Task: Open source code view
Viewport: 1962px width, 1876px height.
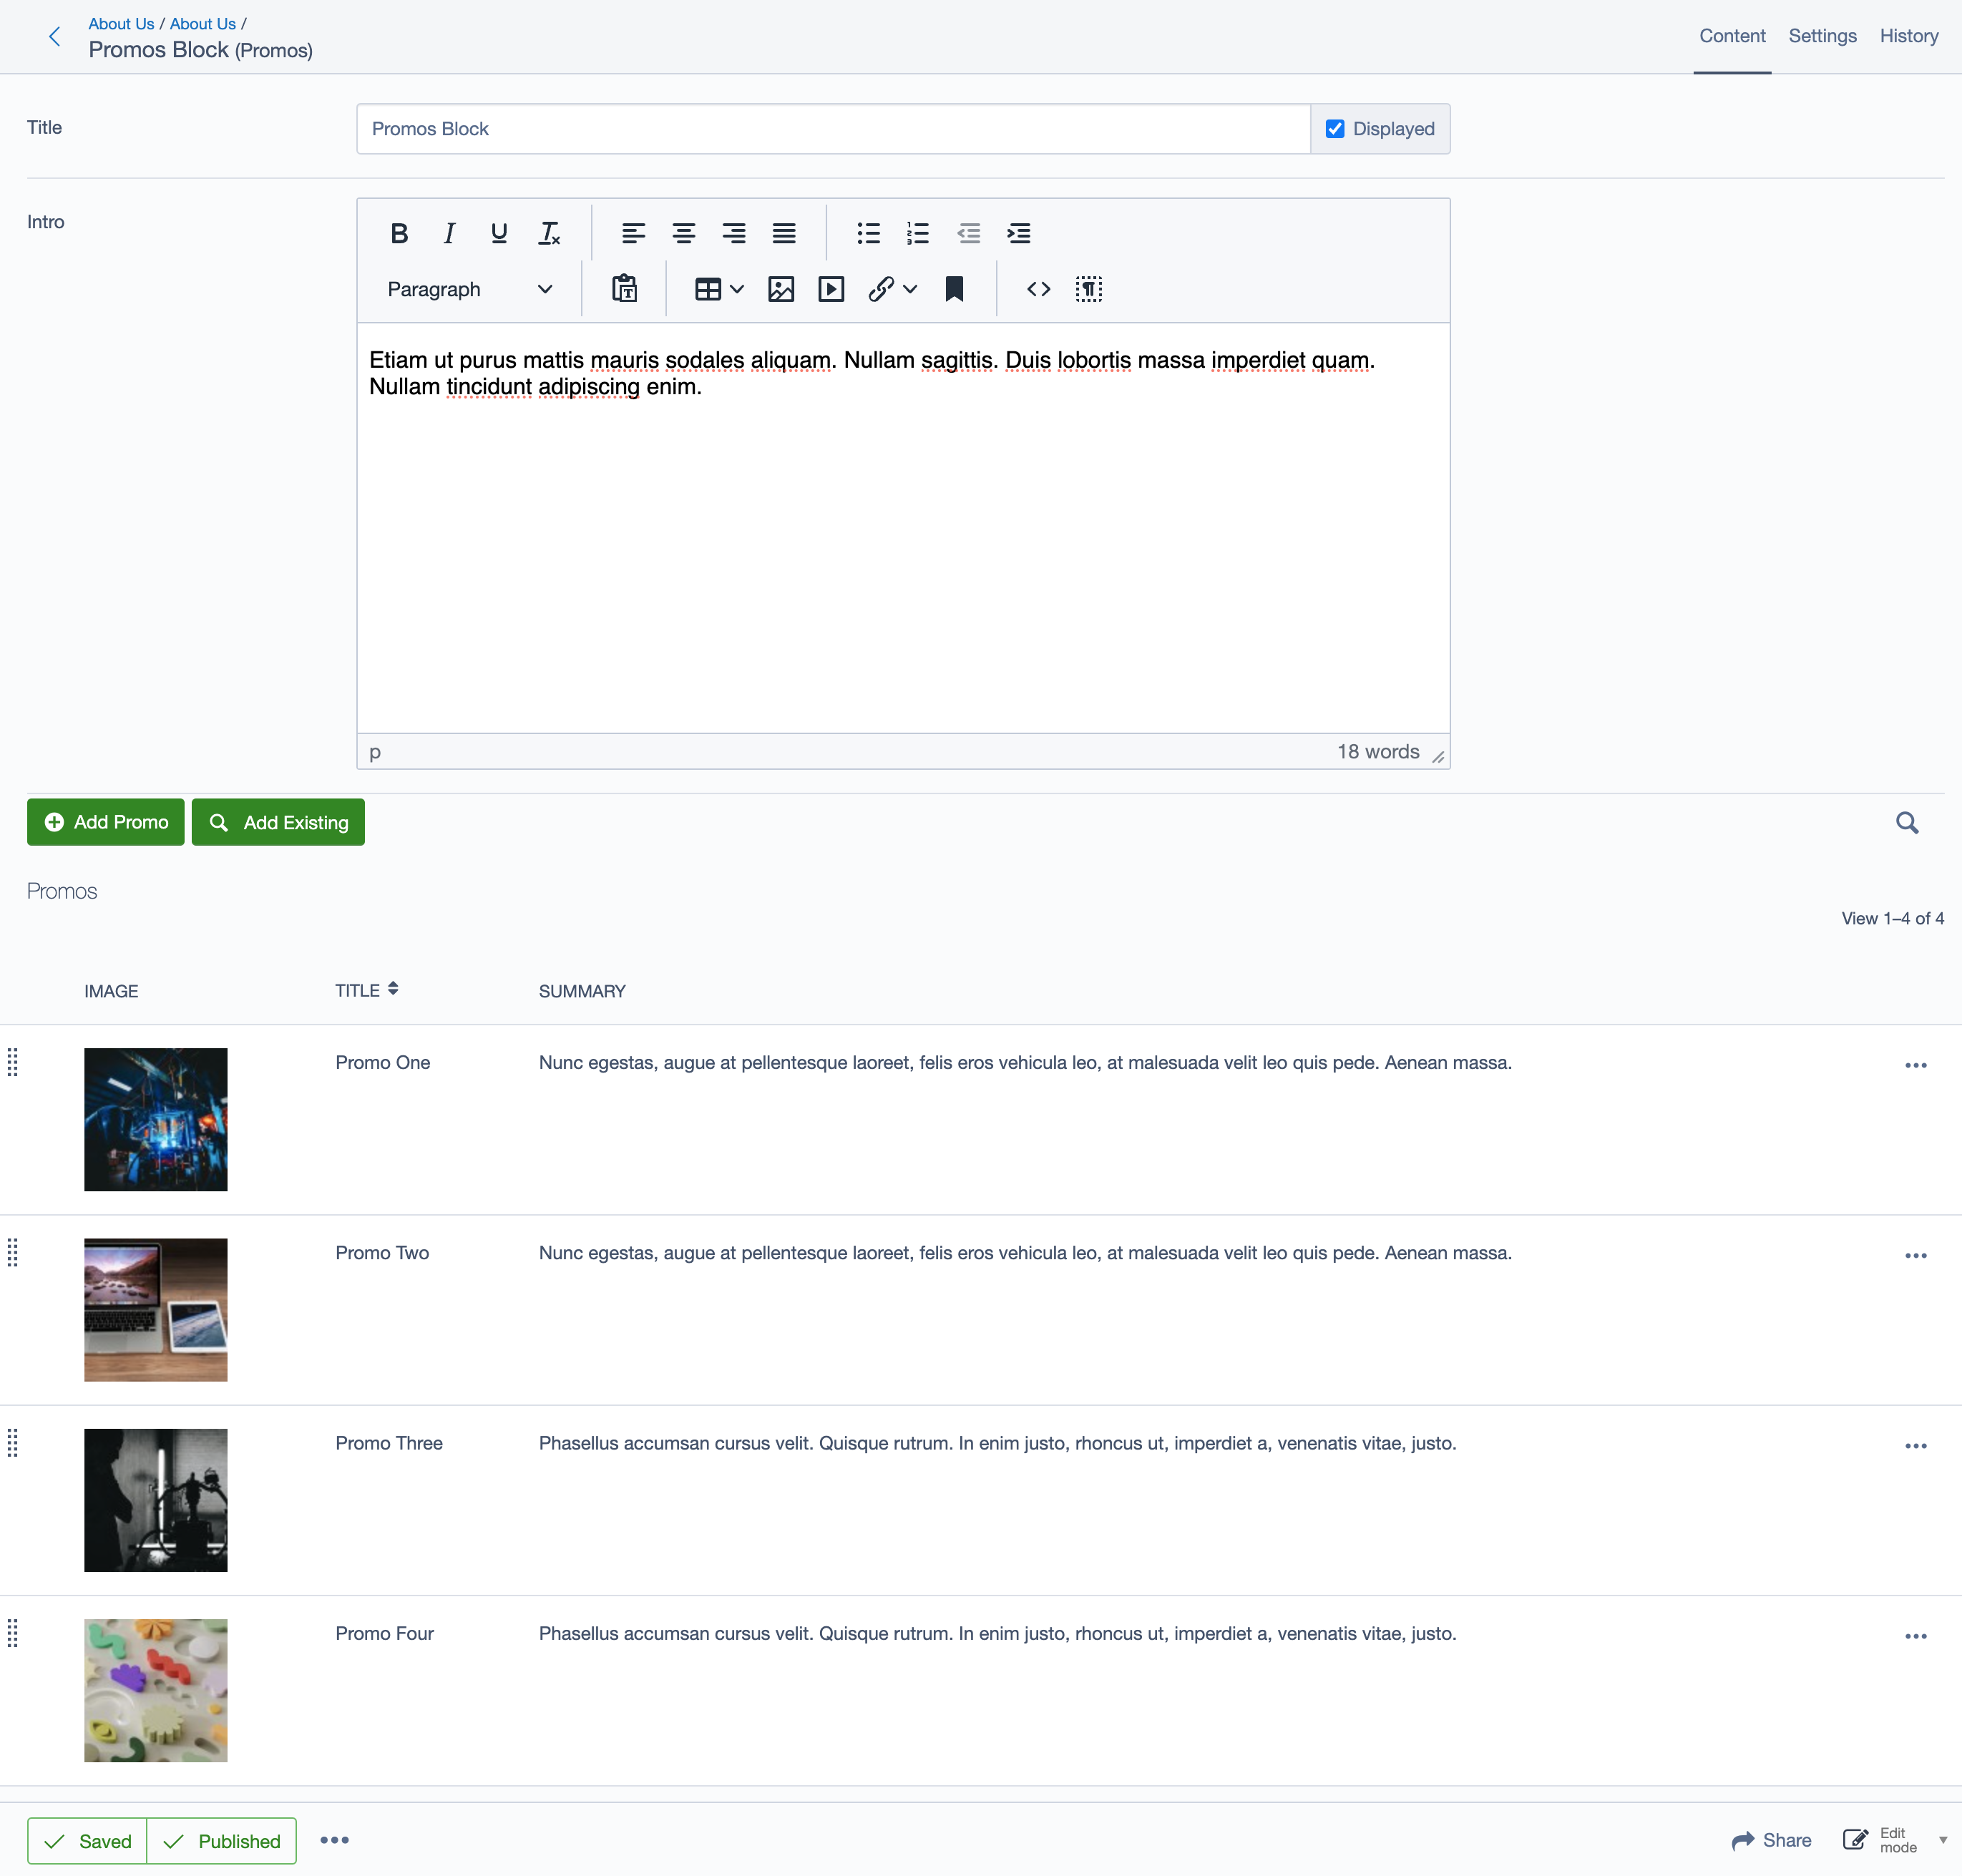Action: pyautogui.click(x=1038, y=289)
